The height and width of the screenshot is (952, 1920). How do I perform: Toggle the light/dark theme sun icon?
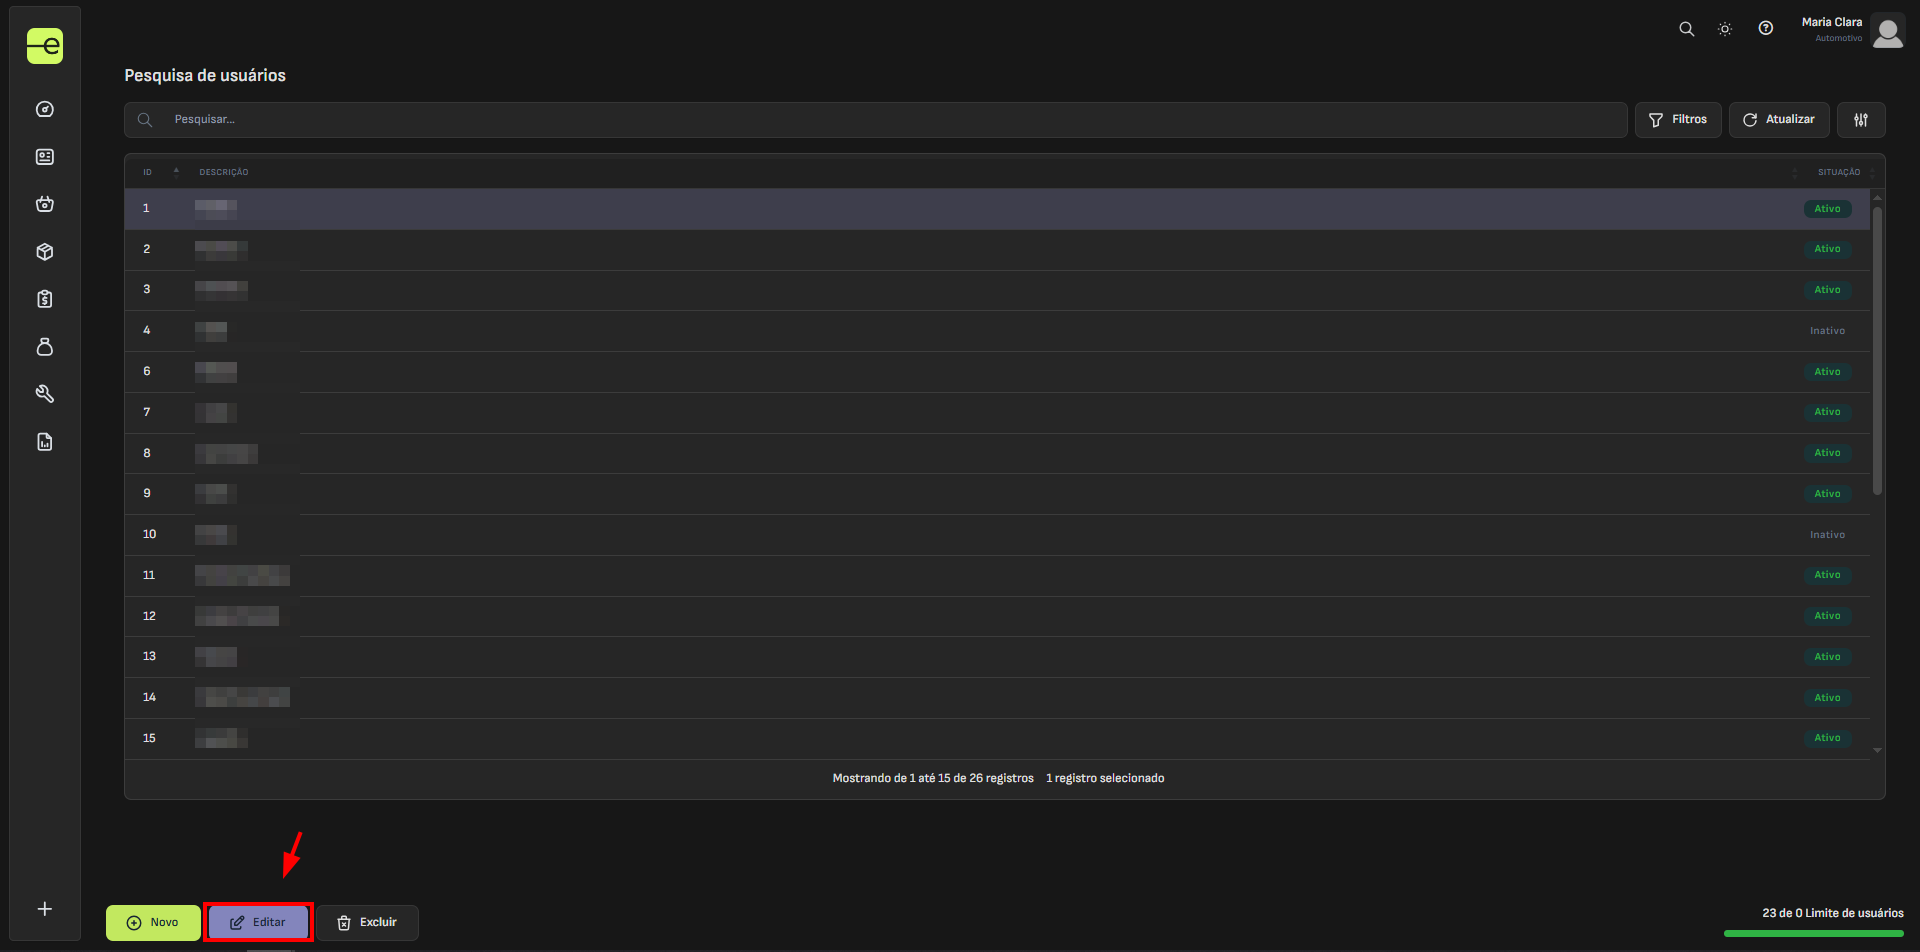pos(1725,29)
